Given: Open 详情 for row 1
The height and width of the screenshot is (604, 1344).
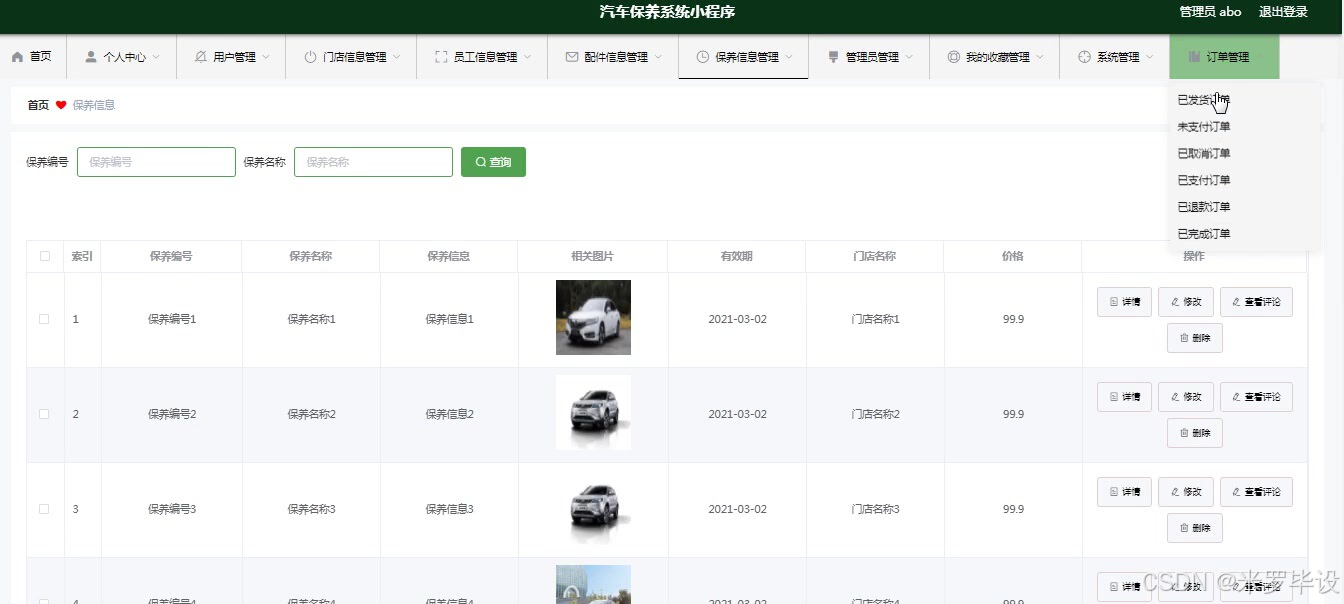Looking at the screenshot, I should tap(1124, 302).
